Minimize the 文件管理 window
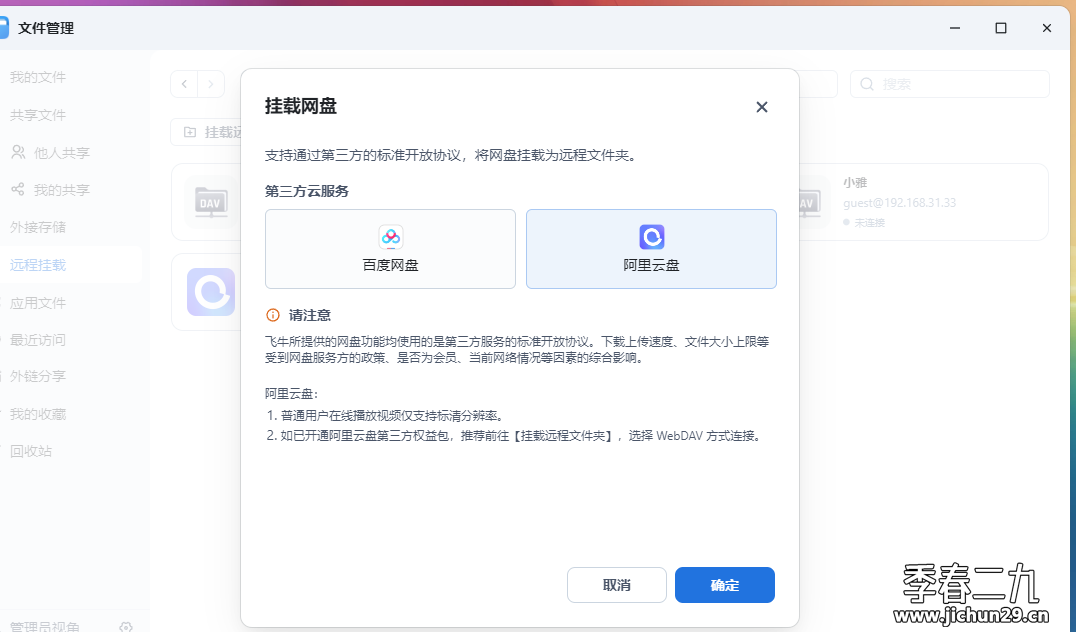The image size is (1076, 632). click(955, 28)
